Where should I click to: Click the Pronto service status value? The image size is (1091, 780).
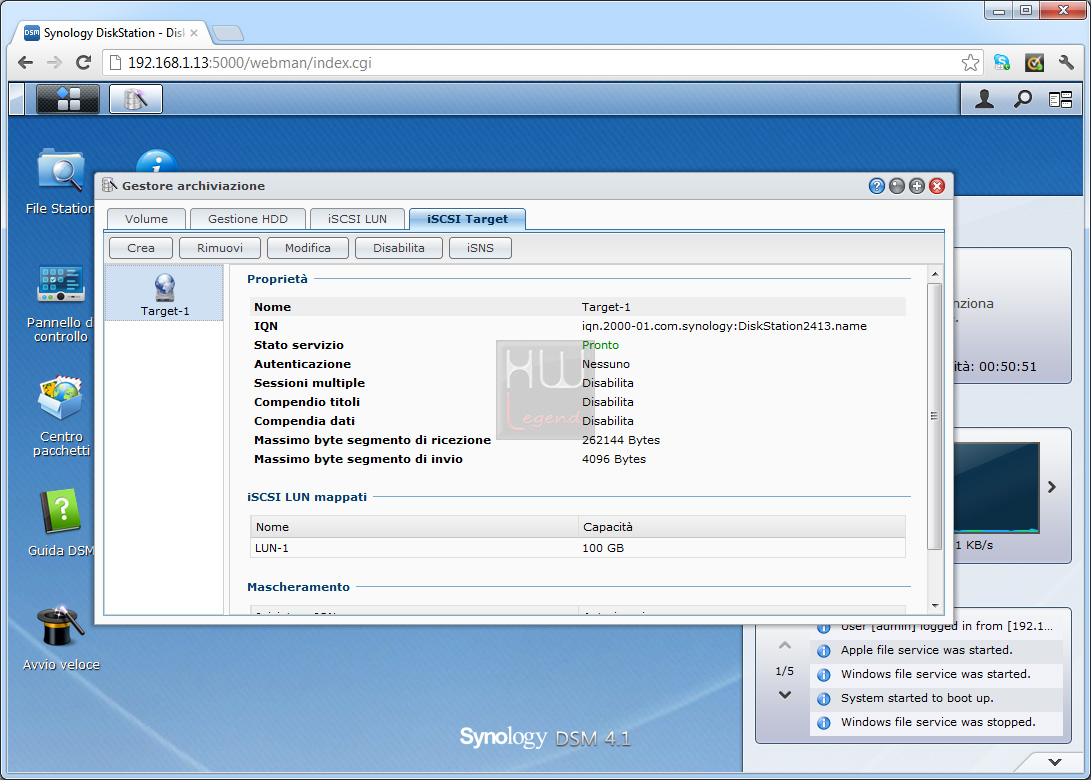click(x=600, y=345)
